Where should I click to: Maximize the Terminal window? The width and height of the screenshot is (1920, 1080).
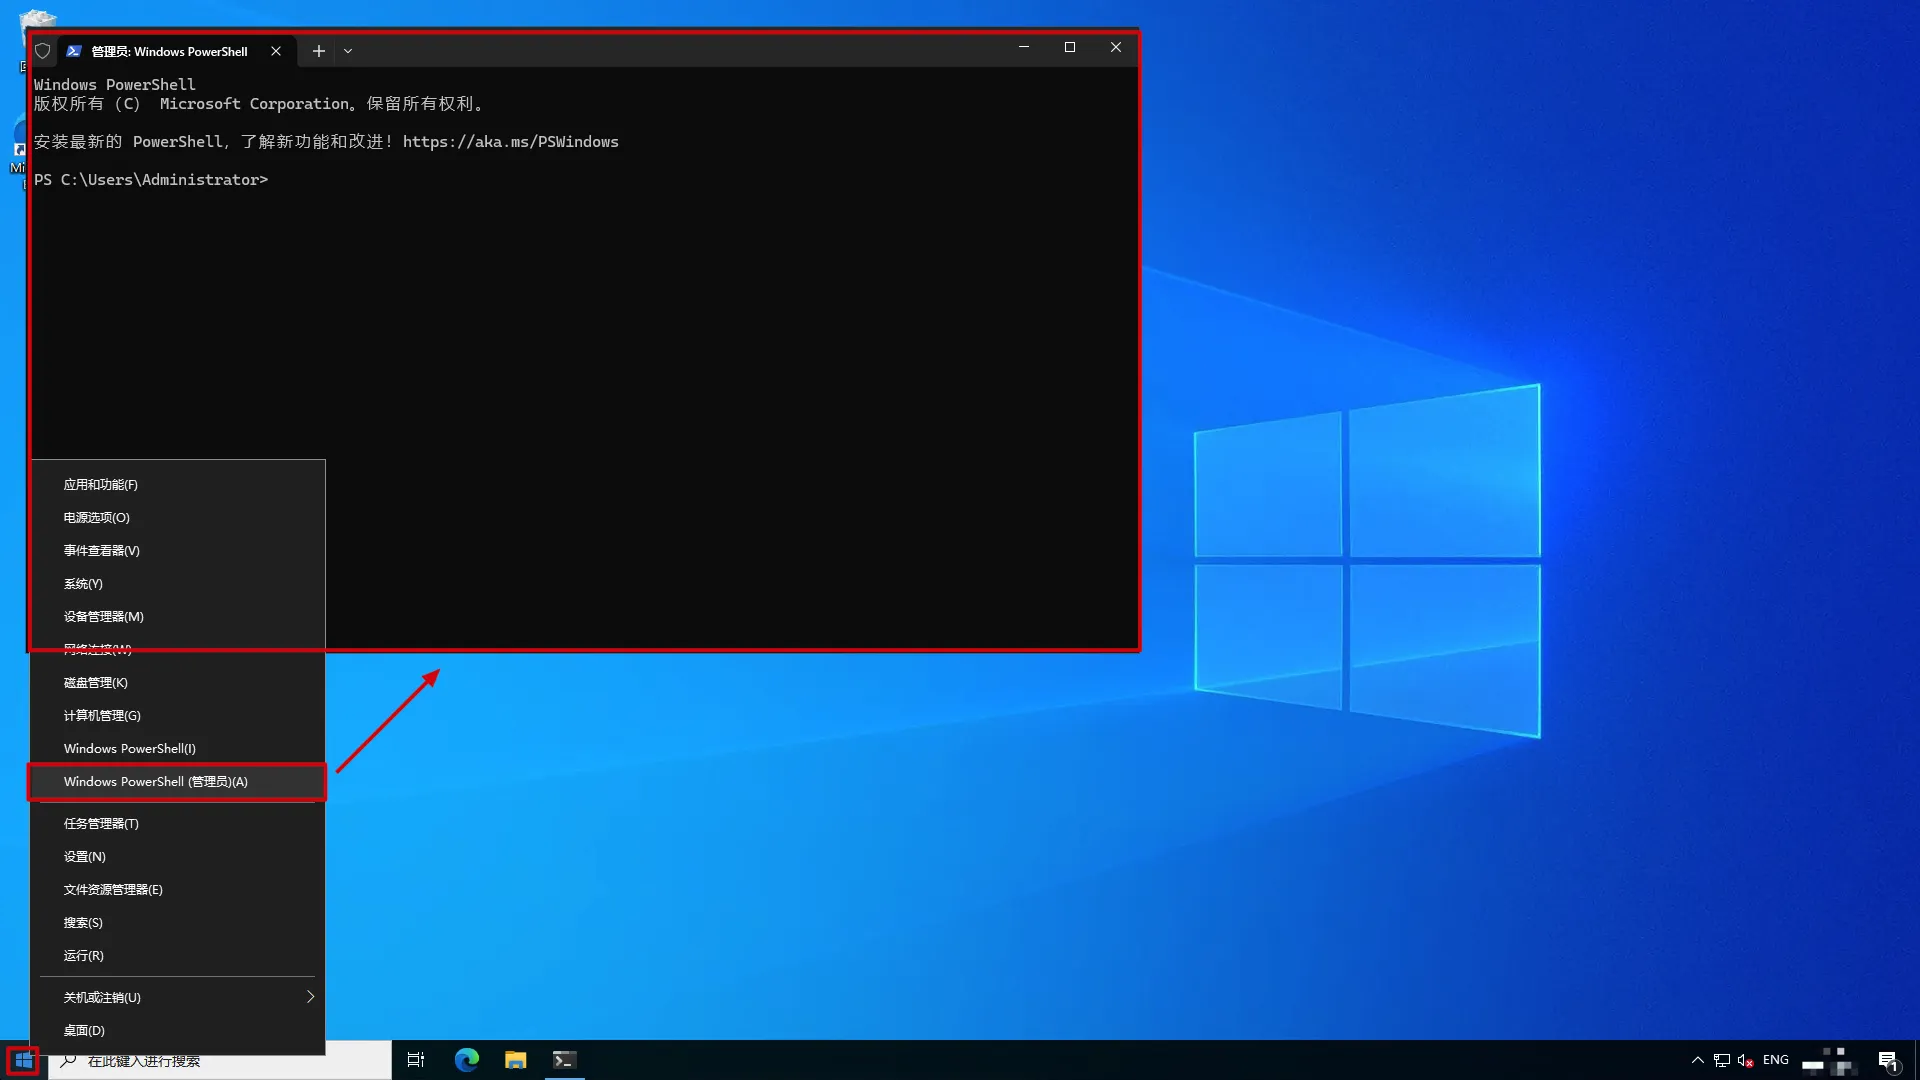[1070, 47]
